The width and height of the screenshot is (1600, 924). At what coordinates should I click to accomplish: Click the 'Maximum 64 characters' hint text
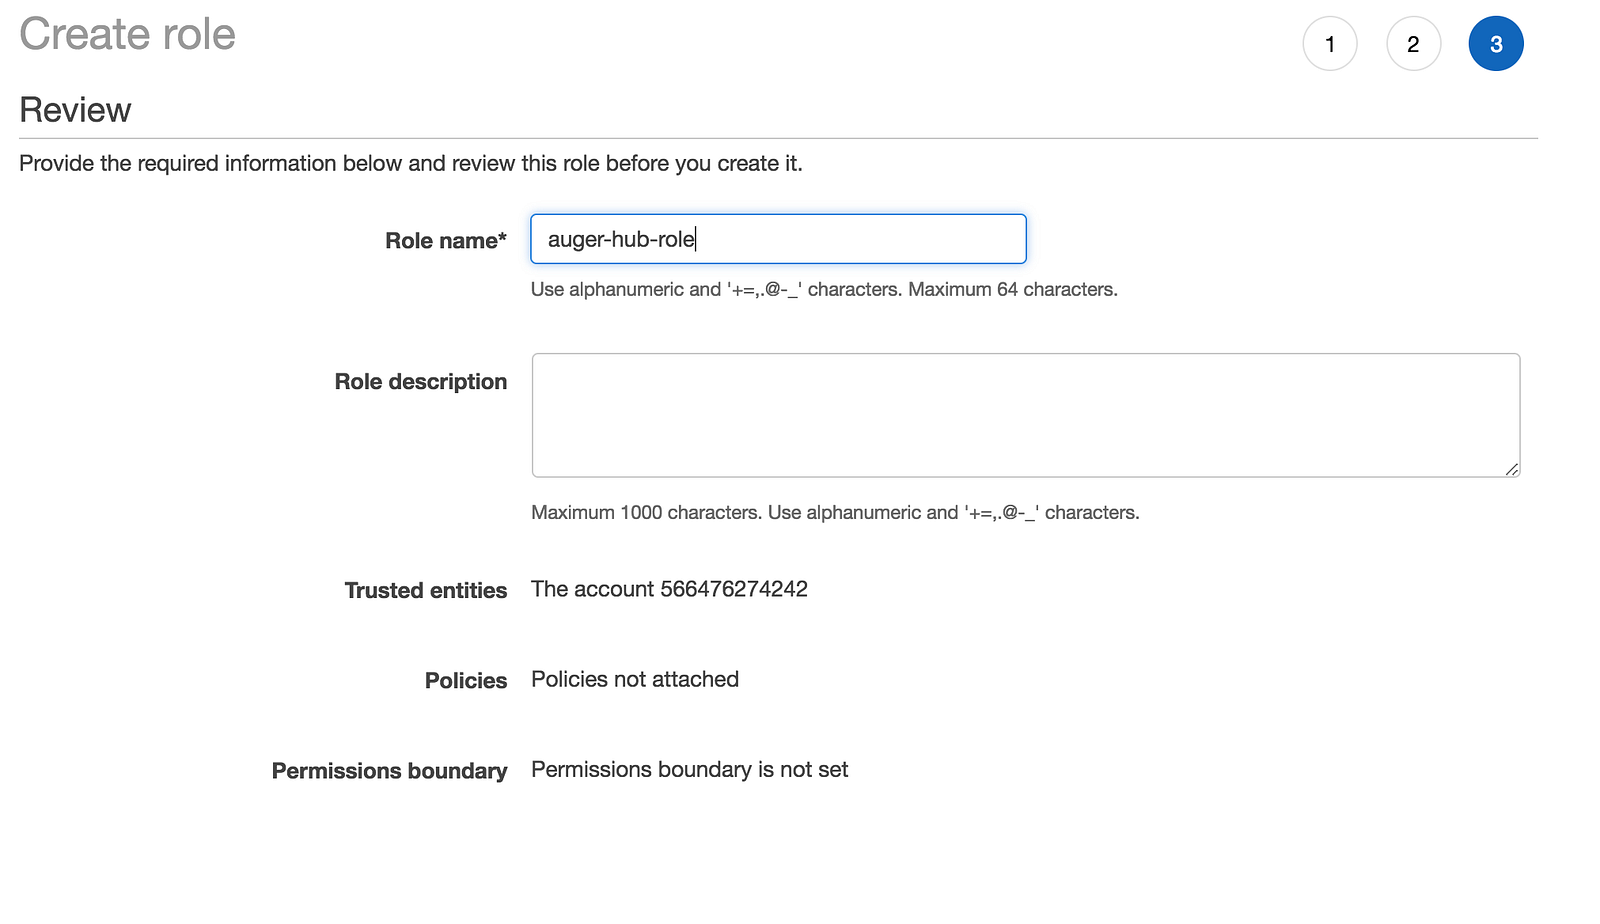point(1012,289)
